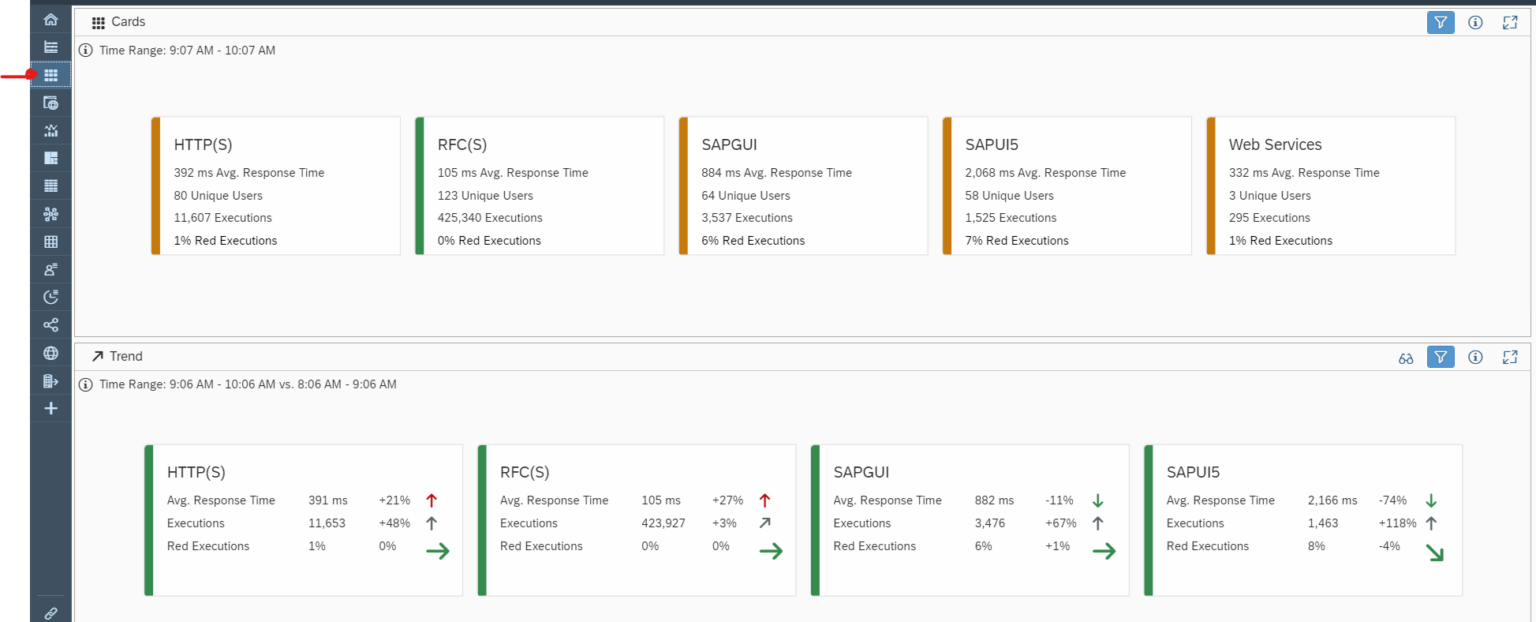Open the globe view in the sidebar
The width and height of the screenshot is (1536, 622).
click(50, 352)
